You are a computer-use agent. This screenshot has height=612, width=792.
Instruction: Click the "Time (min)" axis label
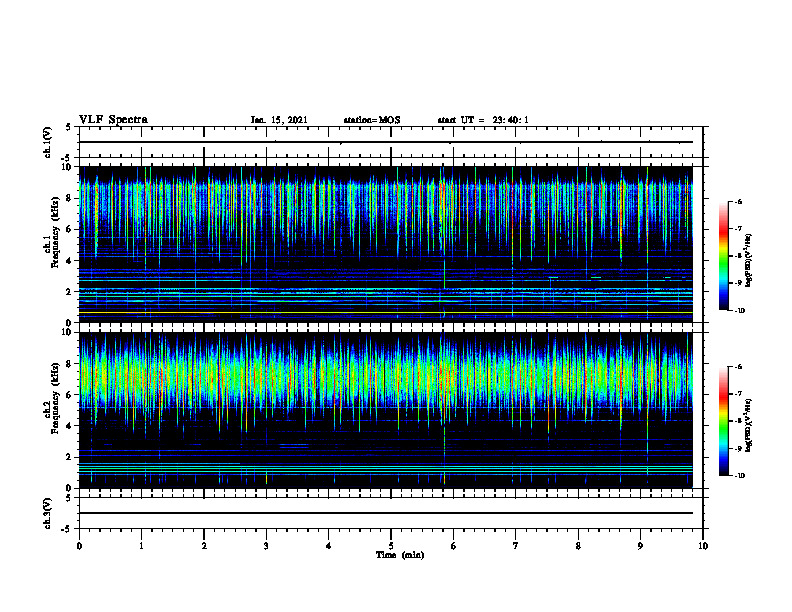coord(400,555)
